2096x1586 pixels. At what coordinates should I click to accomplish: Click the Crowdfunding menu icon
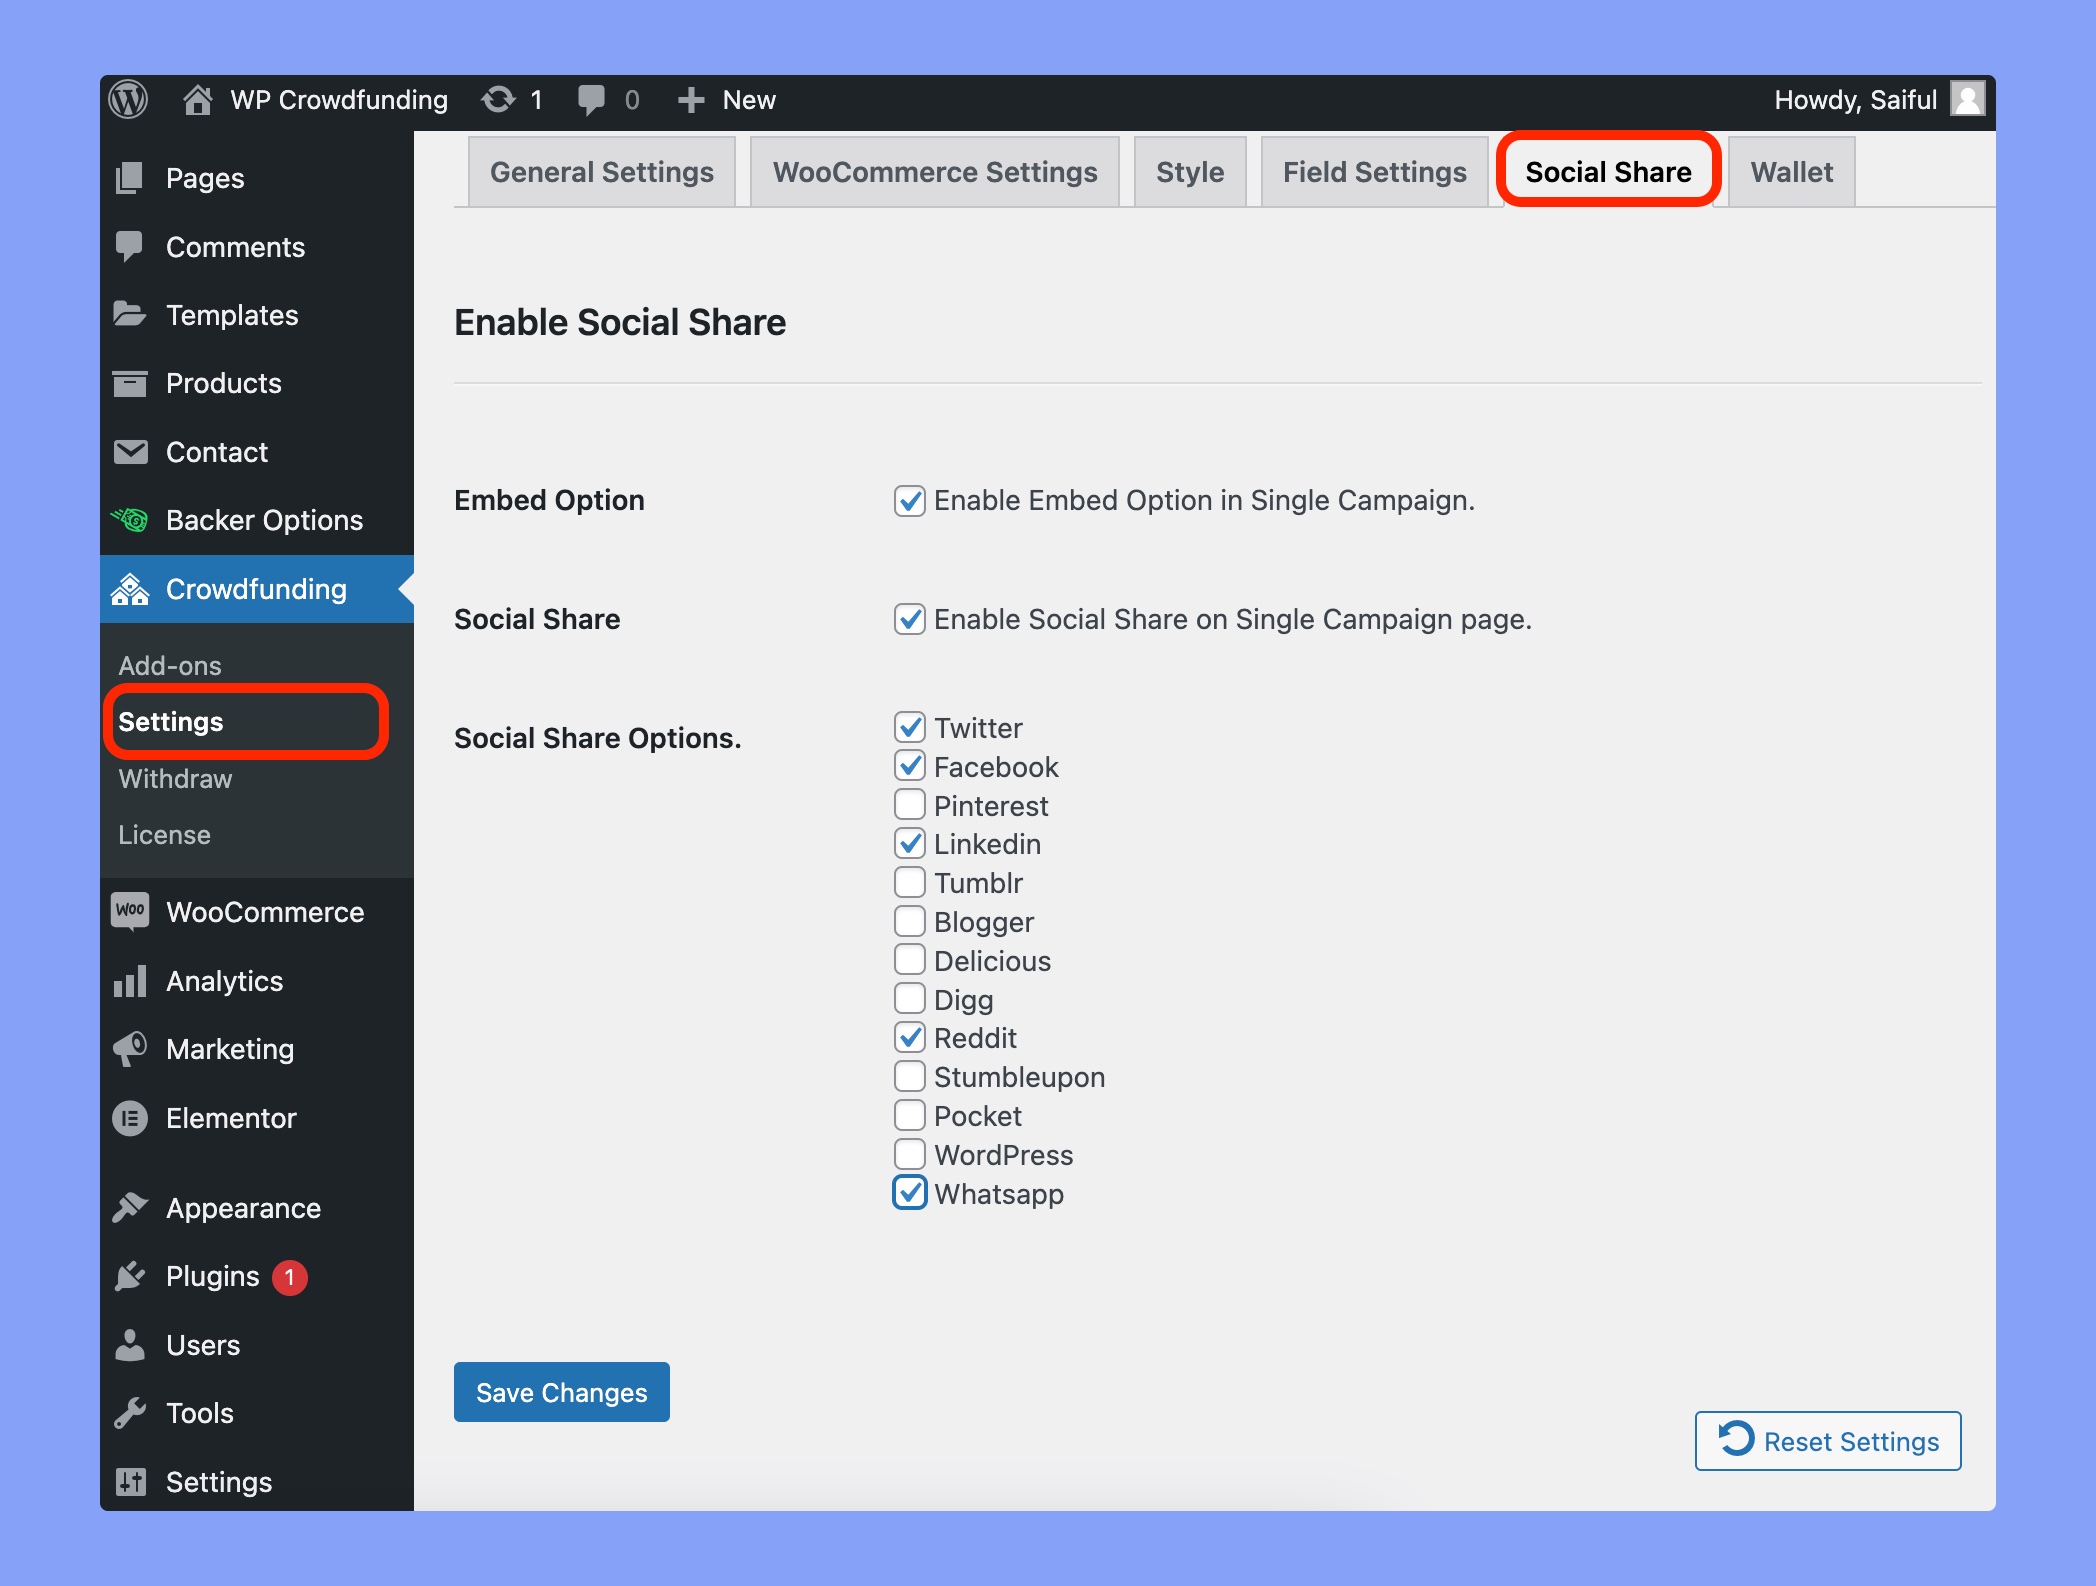point(130,589)
